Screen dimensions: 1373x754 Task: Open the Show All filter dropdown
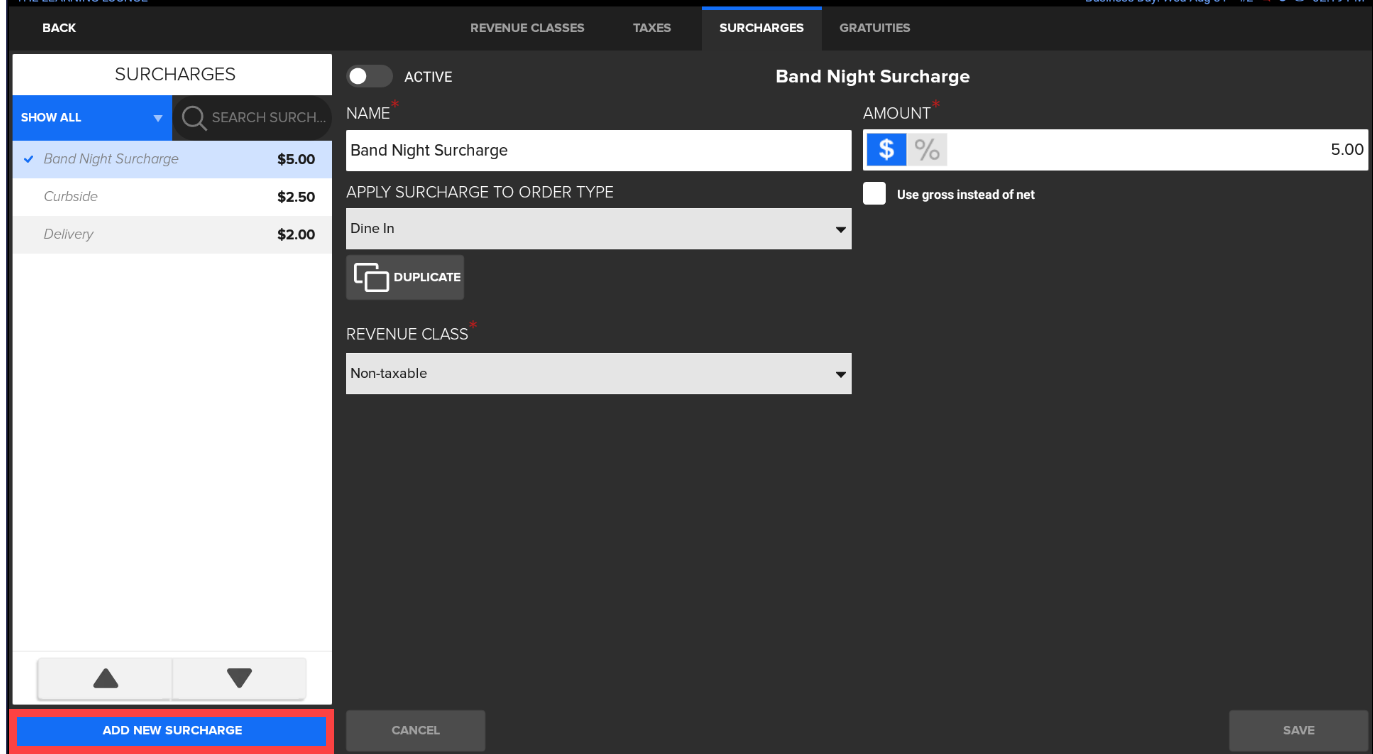91,117
